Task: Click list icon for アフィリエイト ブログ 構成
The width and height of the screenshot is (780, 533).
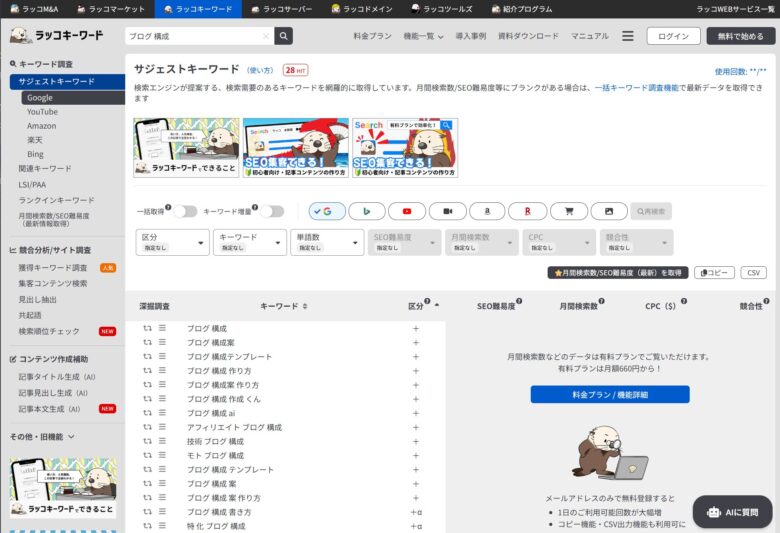Action: tap(162, 427)
